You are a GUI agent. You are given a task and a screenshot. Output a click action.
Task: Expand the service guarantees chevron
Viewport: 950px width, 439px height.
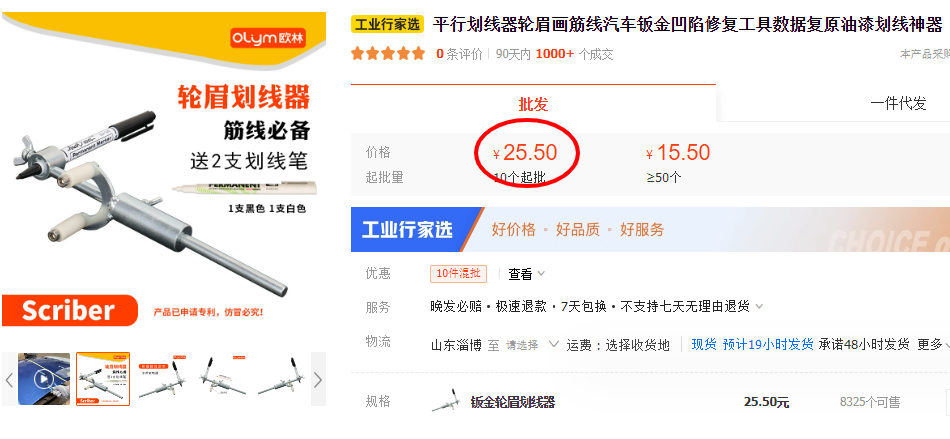click(x=759, y=307)
